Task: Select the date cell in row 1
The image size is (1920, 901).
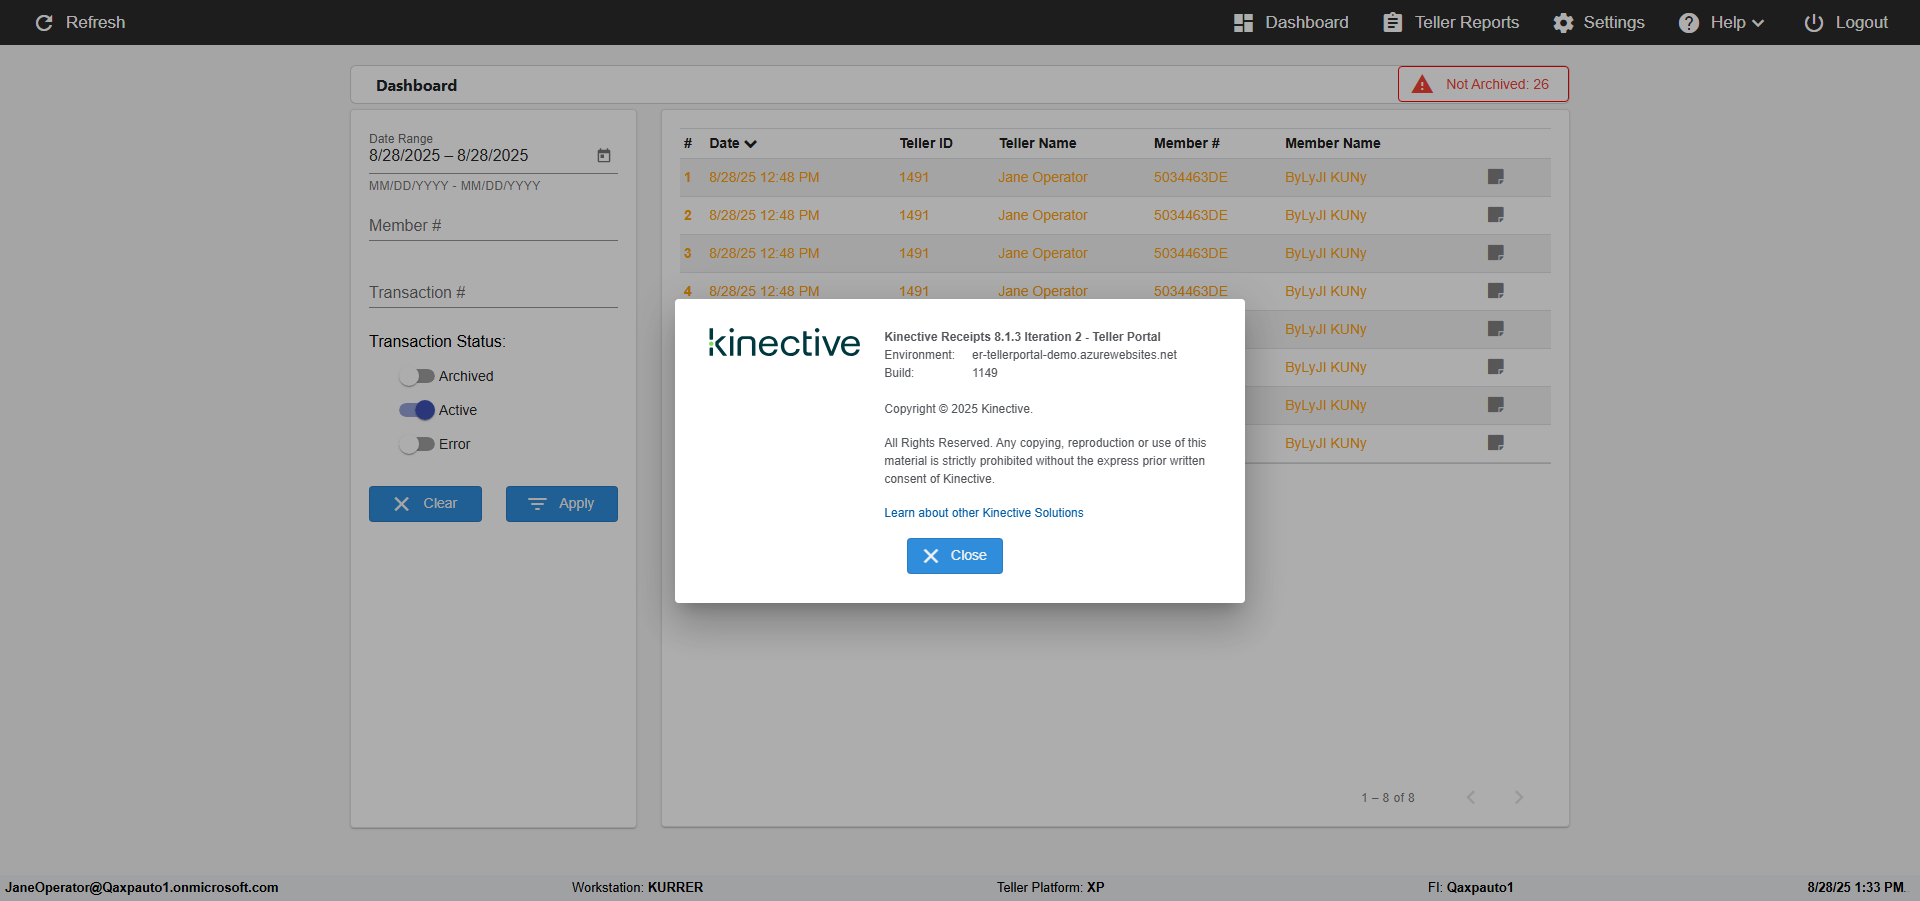Action: tap(764, 177)
